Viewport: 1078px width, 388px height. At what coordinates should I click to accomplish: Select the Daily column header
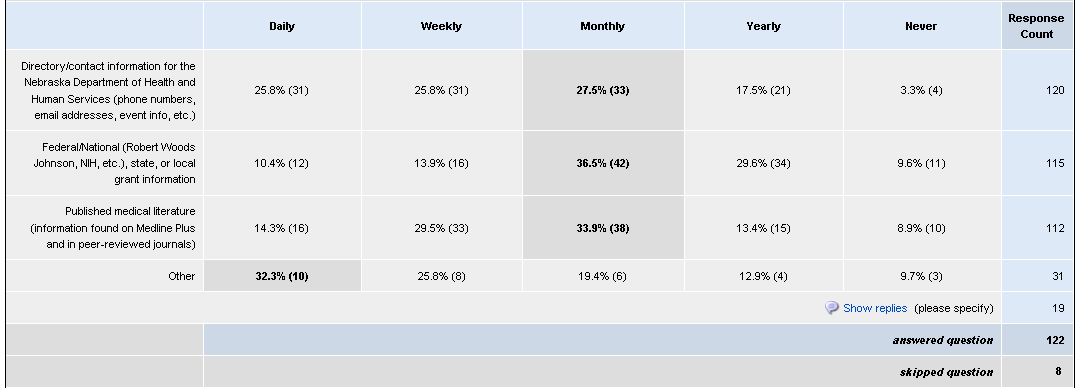pos(282,26)
